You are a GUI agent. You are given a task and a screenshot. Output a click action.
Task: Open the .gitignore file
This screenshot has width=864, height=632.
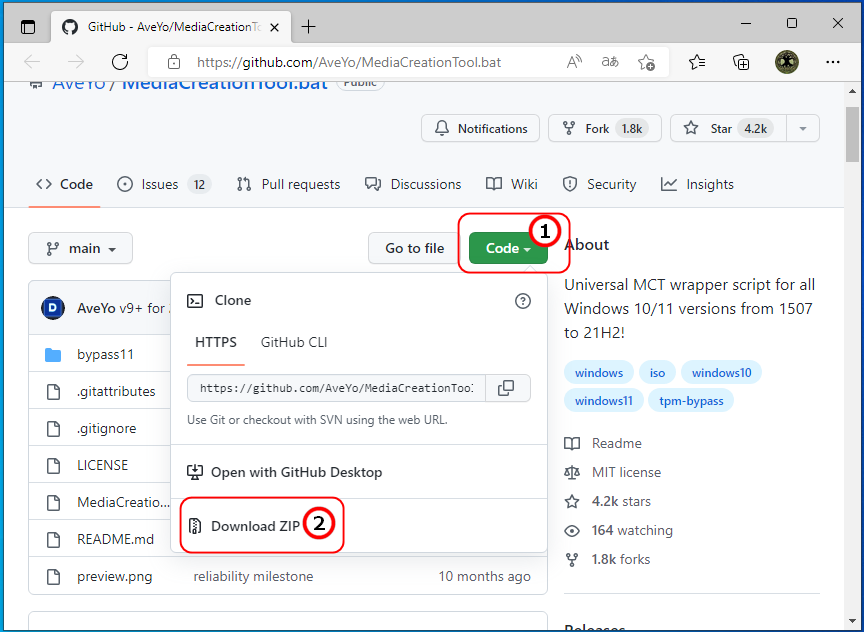pos(106,428)
